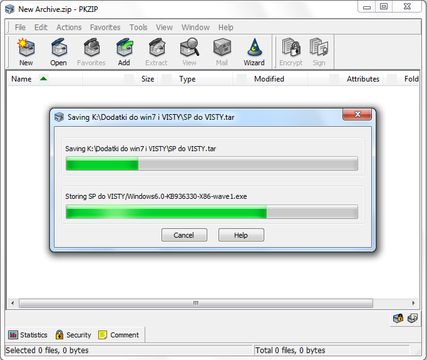The height and width of the screenshot is (360, 427).
Task: Open the View menu in menu bar
Action: [164, 27]
